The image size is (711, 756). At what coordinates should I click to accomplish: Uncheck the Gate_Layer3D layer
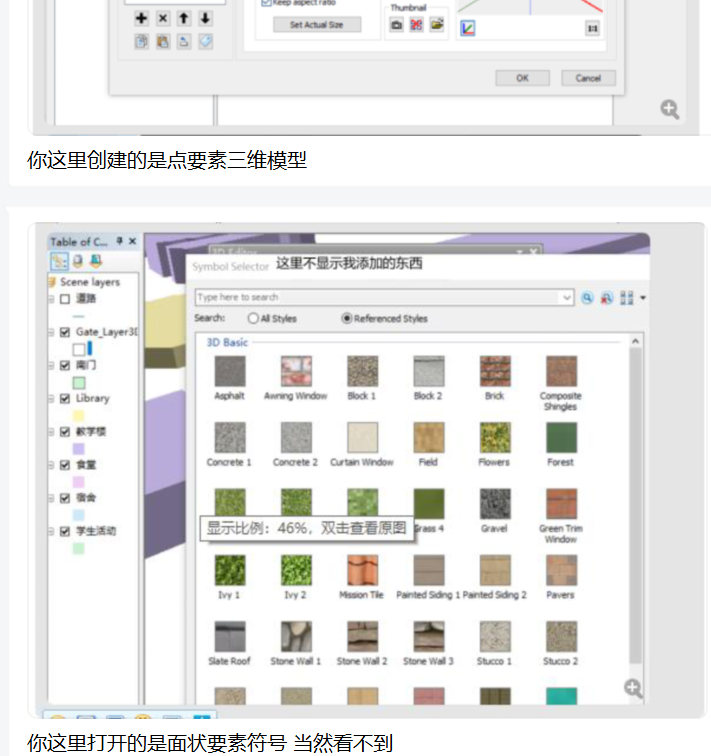tap(65, 332)
